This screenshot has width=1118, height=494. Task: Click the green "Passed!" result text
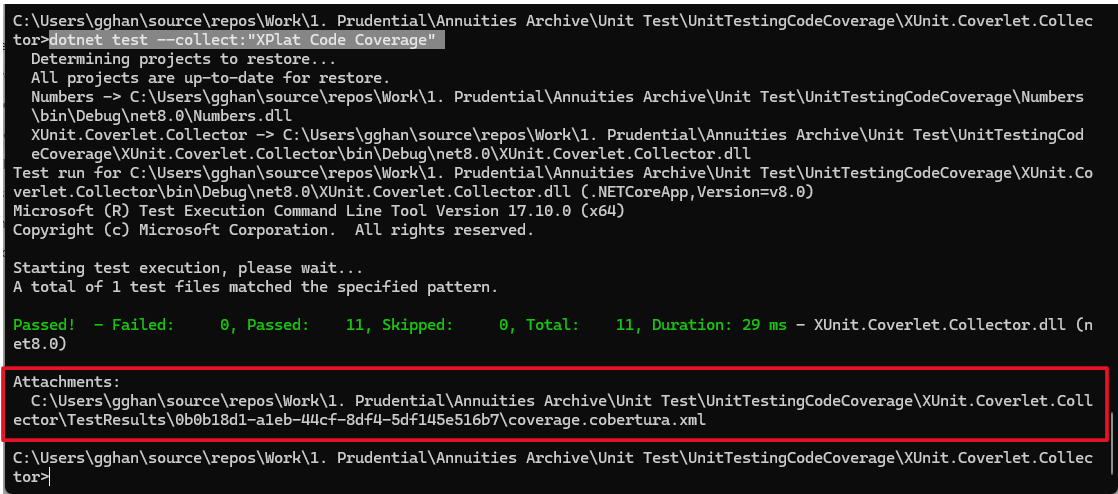coord(44,325)
